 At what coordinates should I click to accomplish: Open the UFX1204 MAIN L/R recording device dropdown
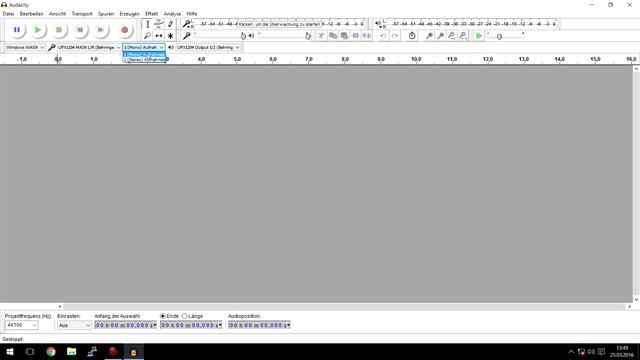click(x=89, y=47)
